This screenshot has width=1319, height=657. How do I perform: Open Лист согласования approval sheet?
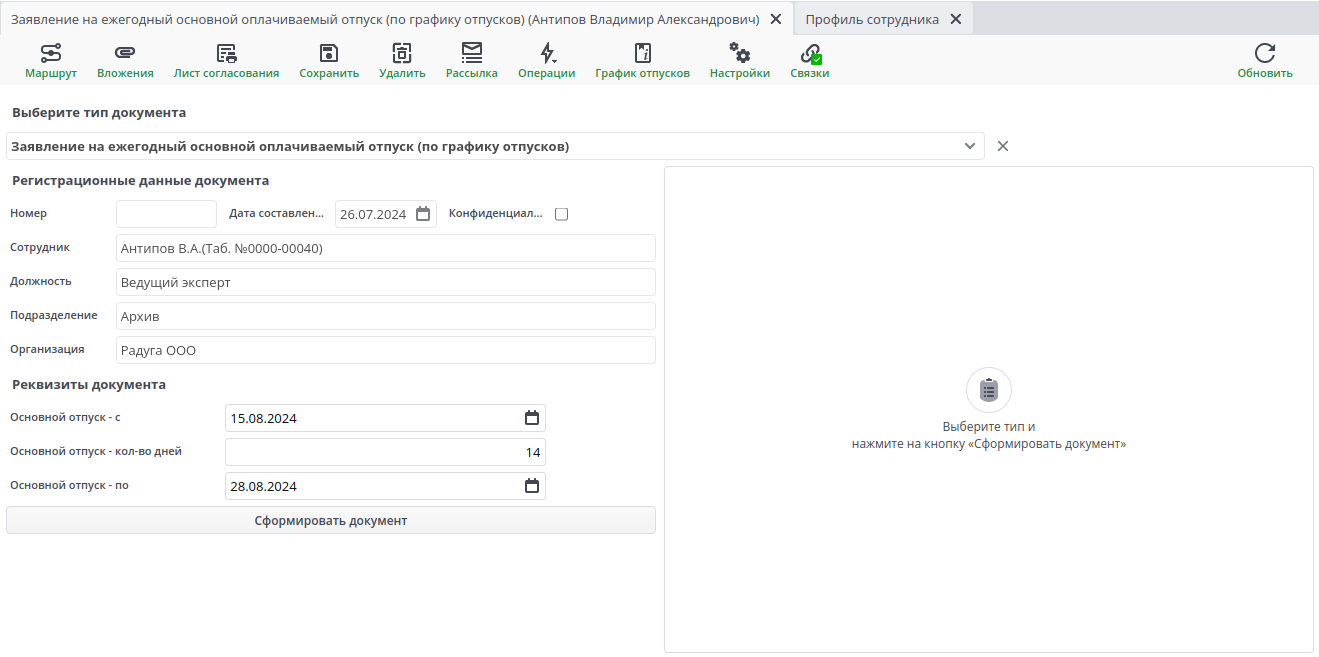point(226,61)
